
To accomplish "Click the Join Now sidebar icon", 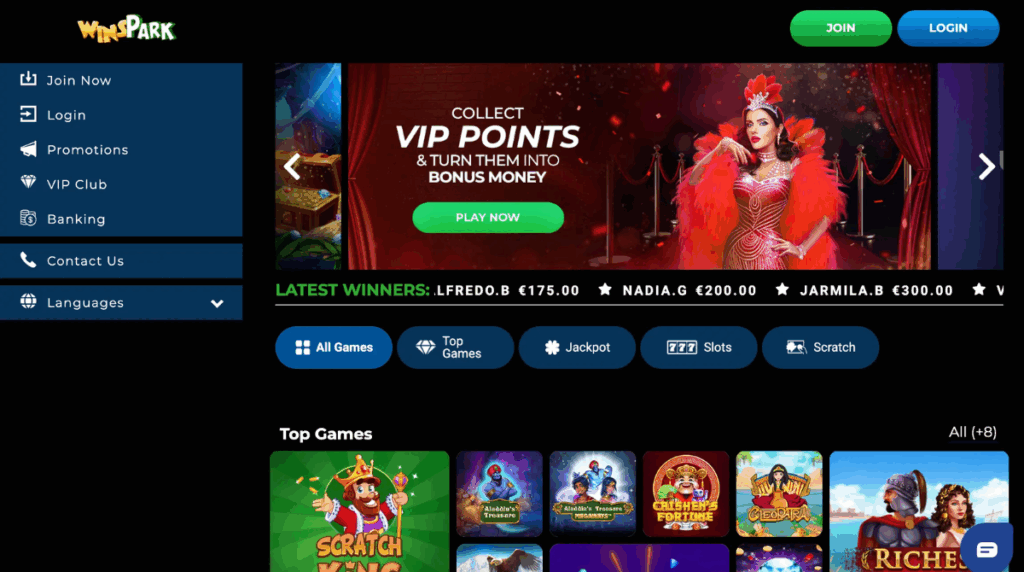I will [28, 79].
